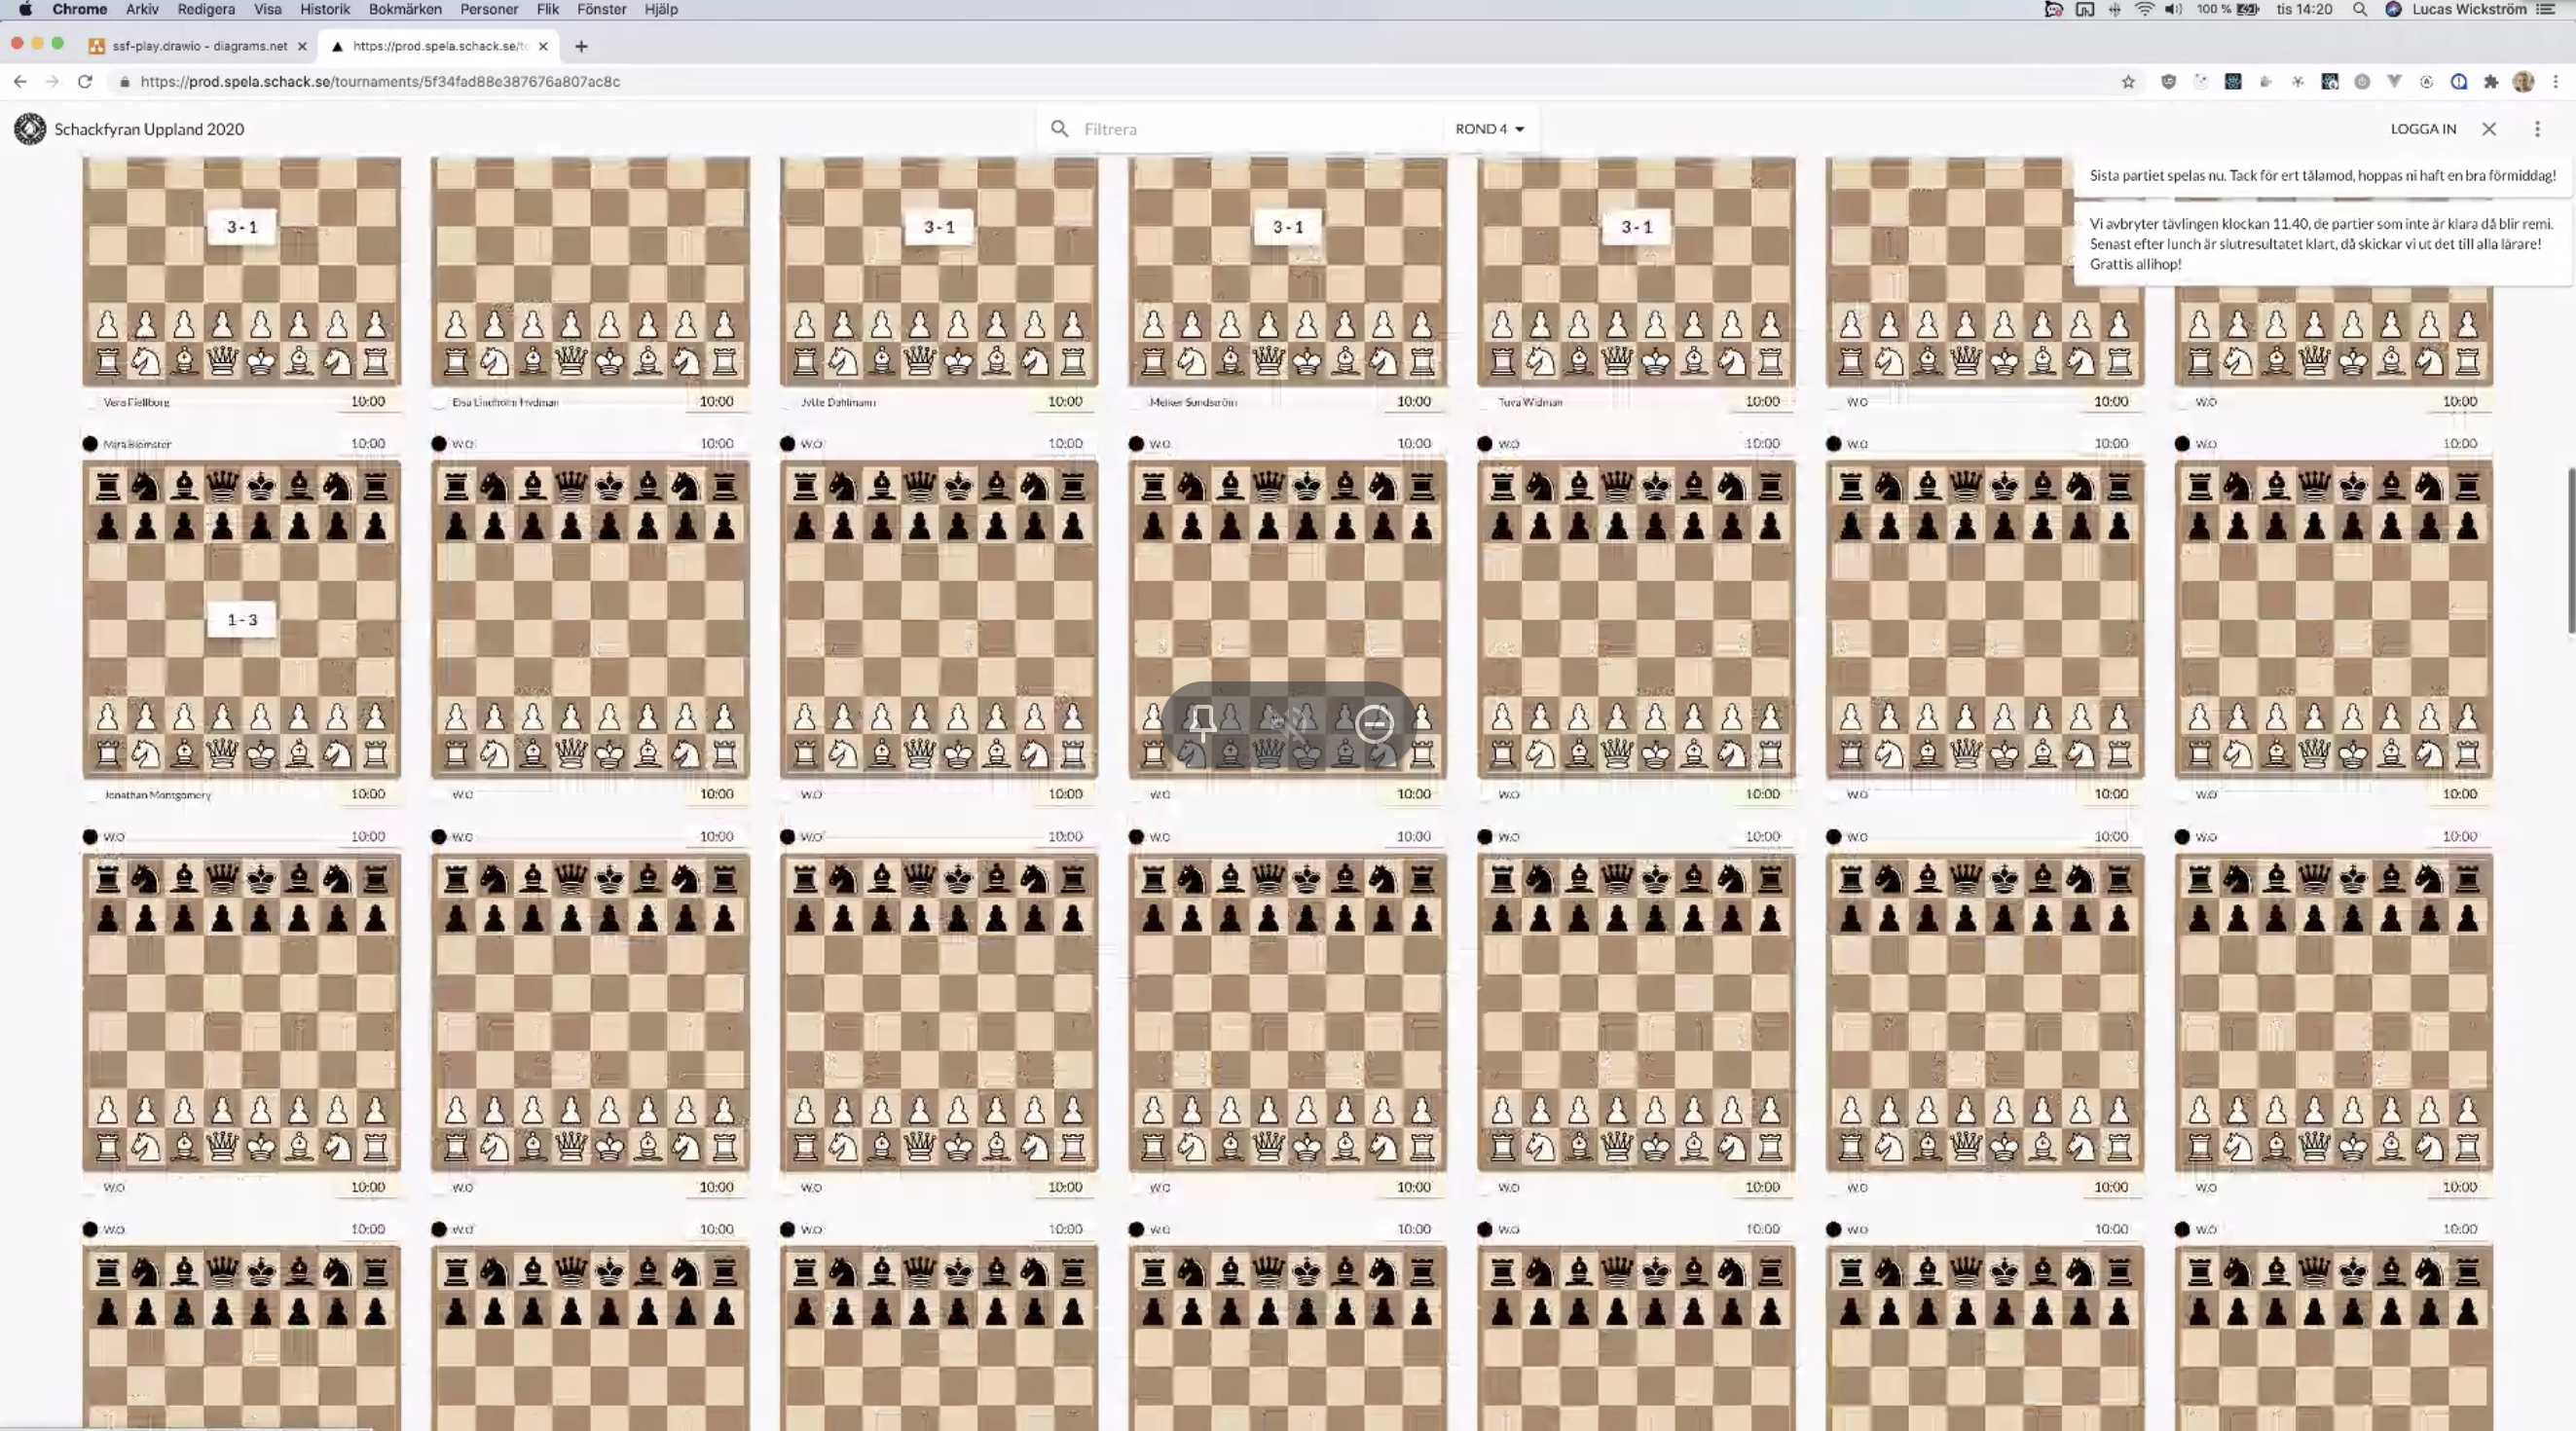Close the prod.spela.schack.se tab
Screen dimensions: 2576x1431
543,46
